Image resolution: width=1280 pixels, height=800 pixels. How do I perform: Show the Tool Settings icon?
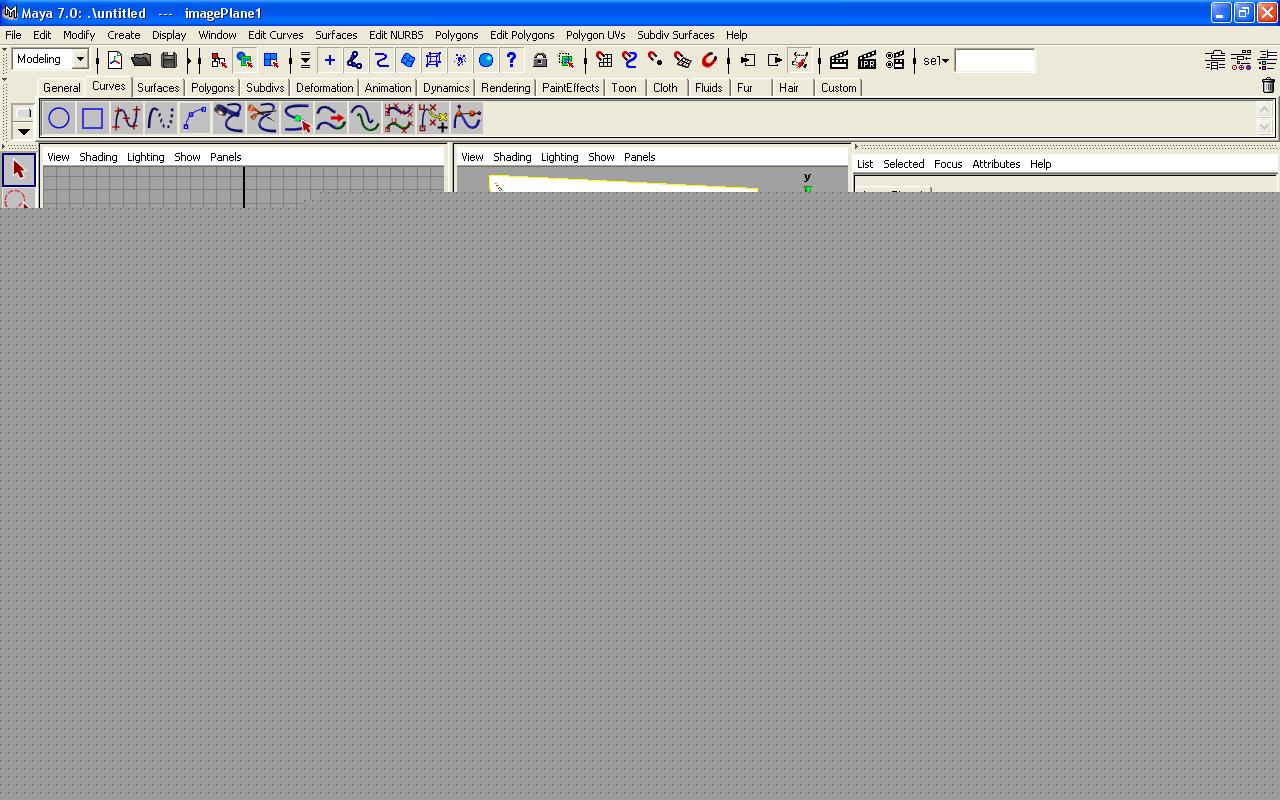point(1241,60)
